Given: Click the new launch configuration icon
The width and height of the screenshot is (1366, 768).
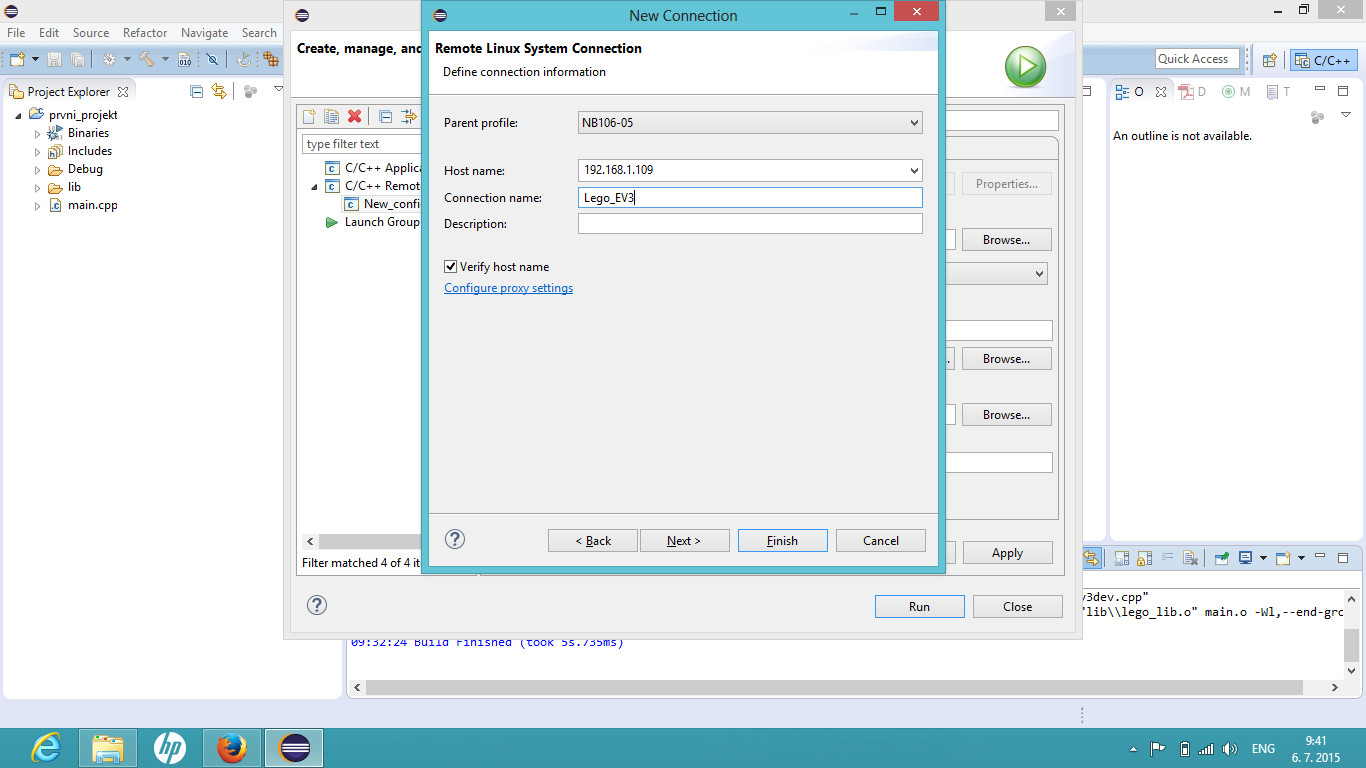Looking at the screenshot, I should pos(310,117).
